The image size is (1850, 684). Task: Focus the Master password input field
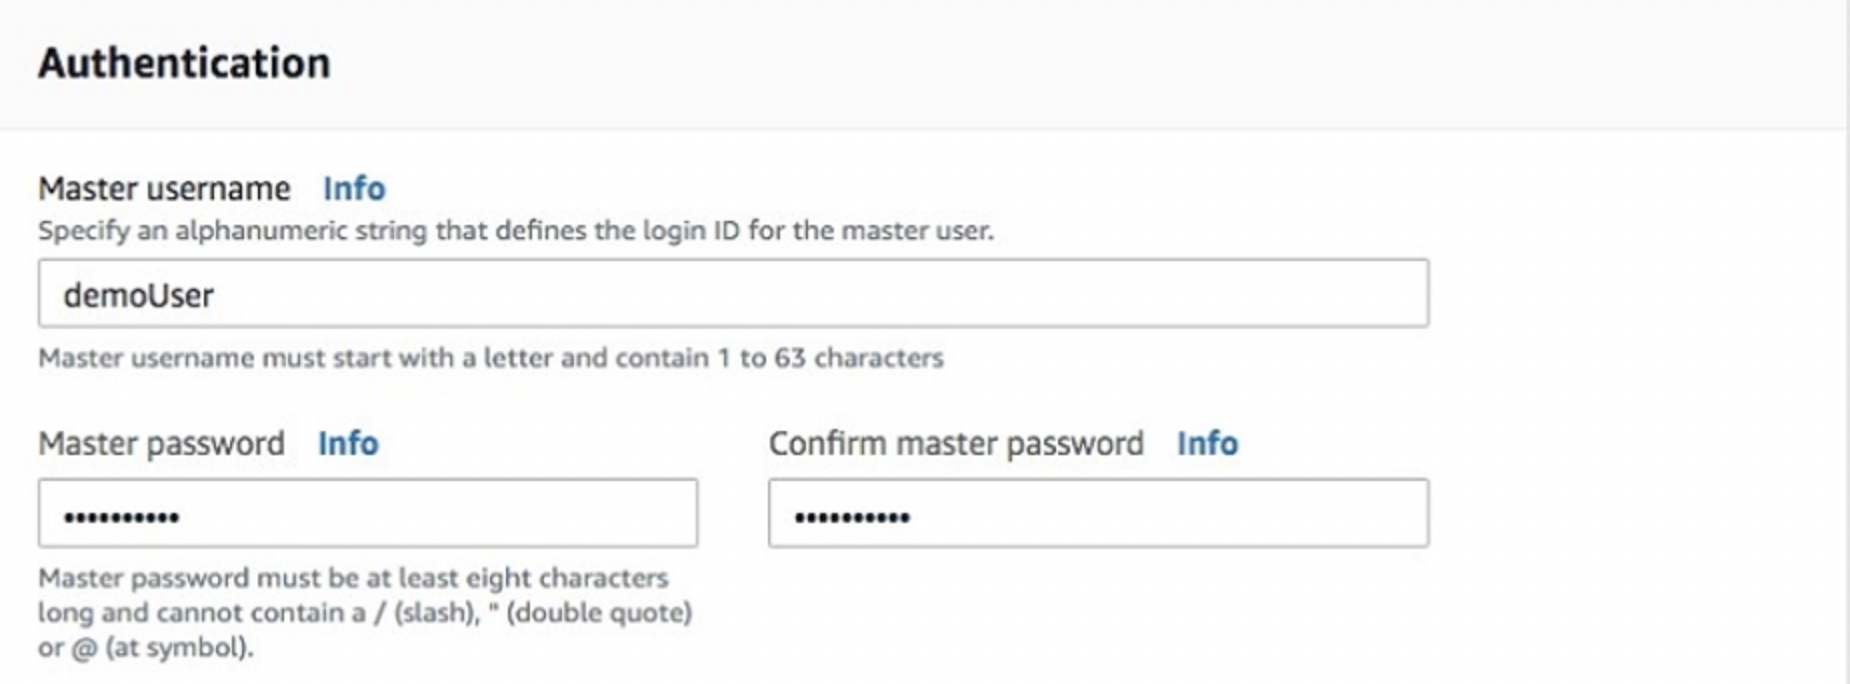[x=368, y=513]
